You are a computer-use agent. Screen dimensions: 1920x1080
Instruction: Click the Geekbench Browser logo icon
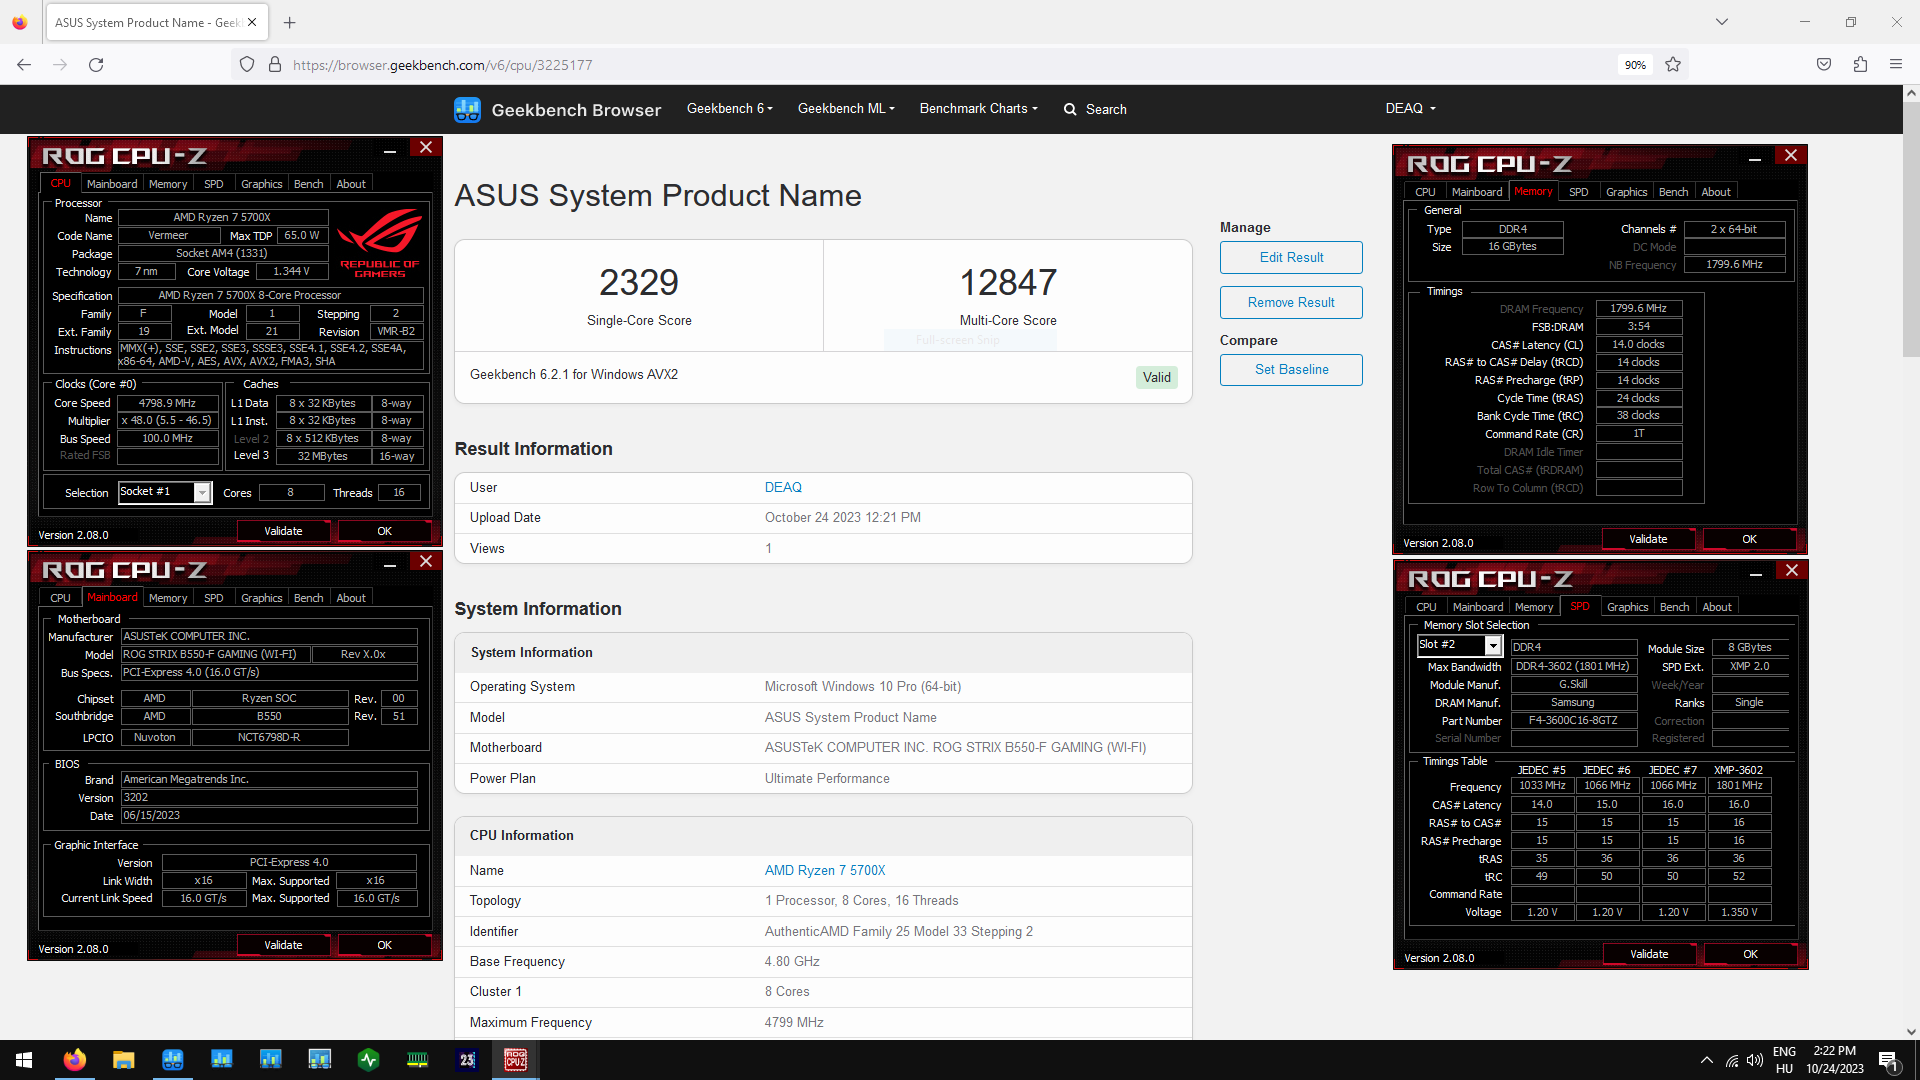click(x=467, y=109)
